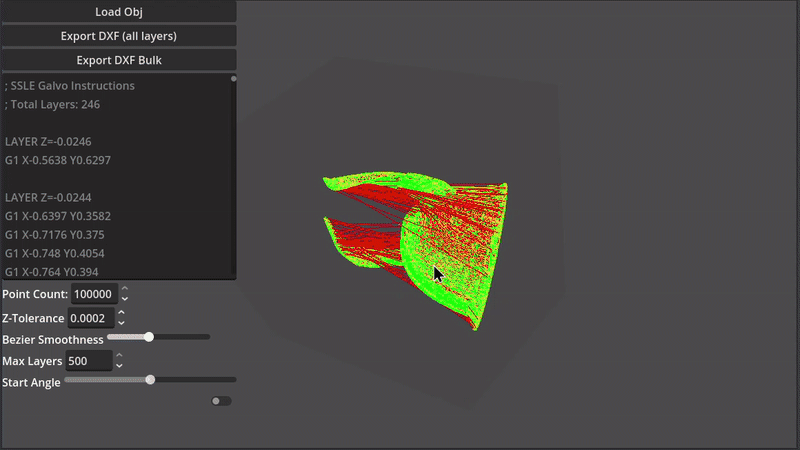Decrement Z-Tolerance using down arrow
Screen dimensions: 800x450
[x=121, y=323]
